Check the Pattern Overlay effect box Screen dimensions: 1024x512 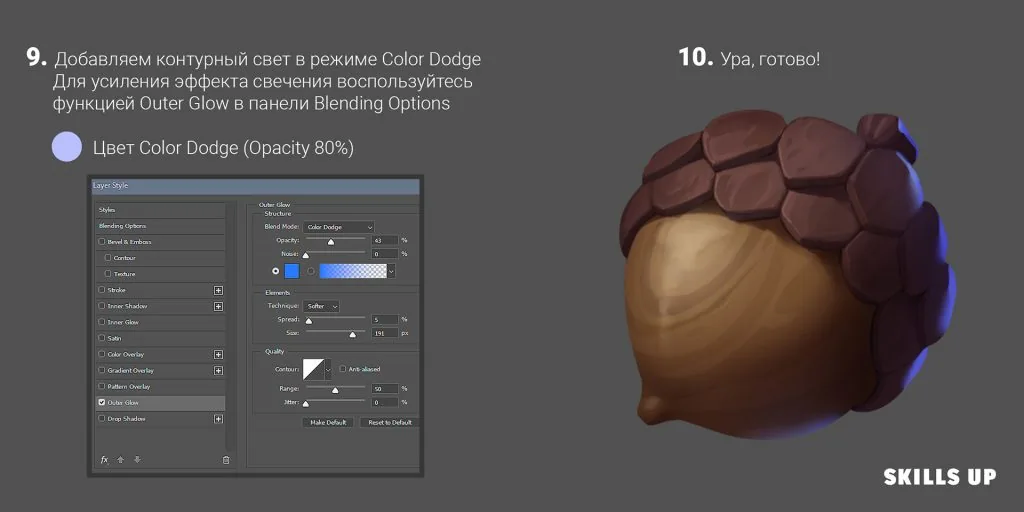point(101,387)
